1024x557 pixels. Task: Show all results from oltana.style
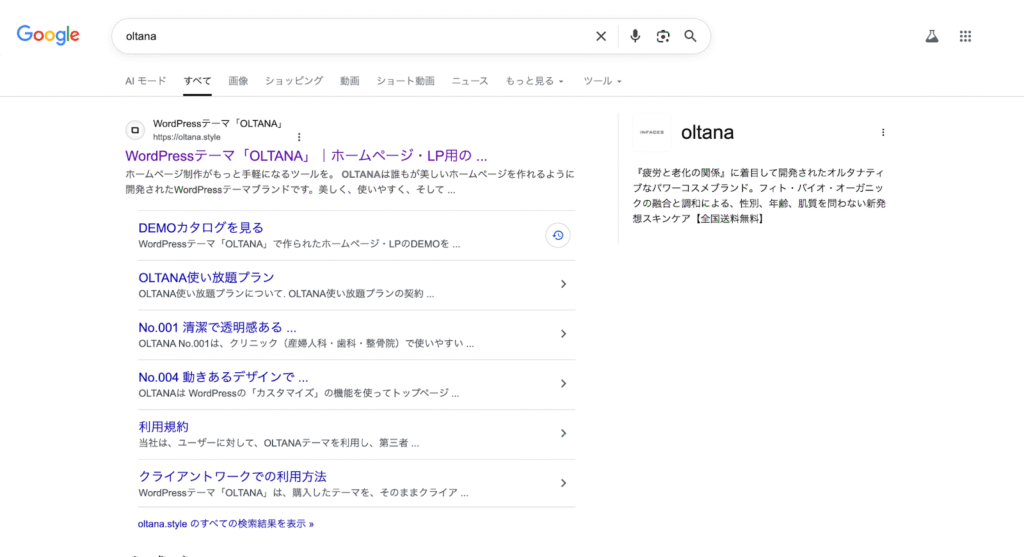point(226,523)
